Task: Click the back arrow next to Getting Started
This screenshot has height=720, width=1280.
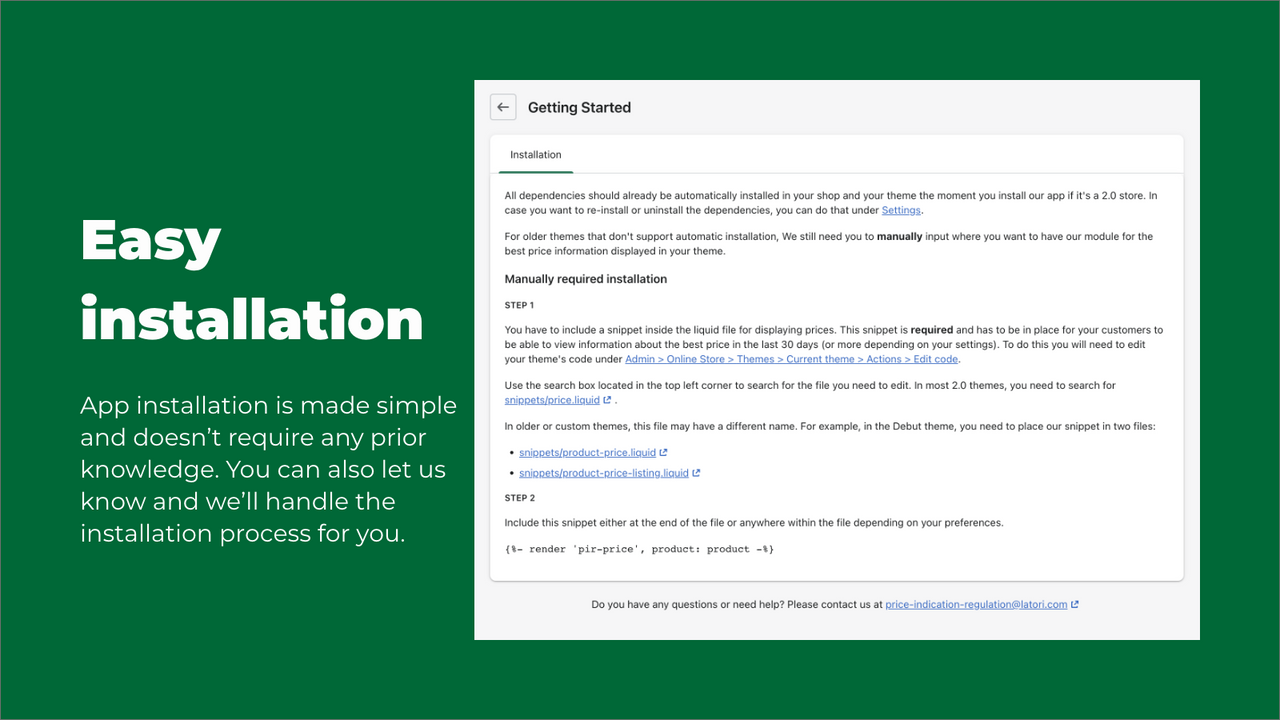Action: pyautogui.click(x=503, y=107)
